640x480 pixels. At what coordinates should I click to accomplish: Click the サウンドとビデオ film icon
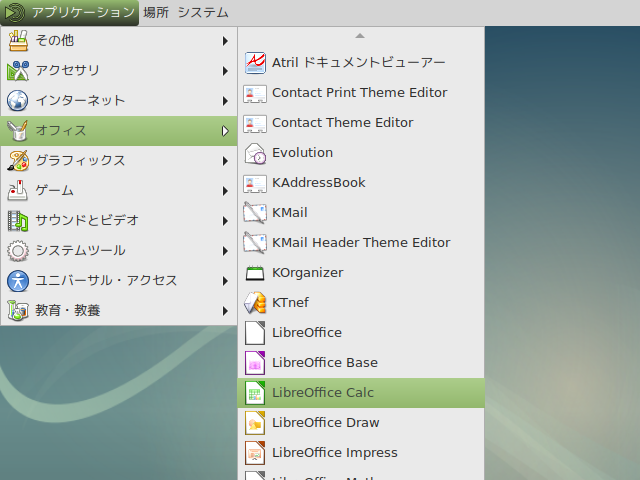click(18, 220)
